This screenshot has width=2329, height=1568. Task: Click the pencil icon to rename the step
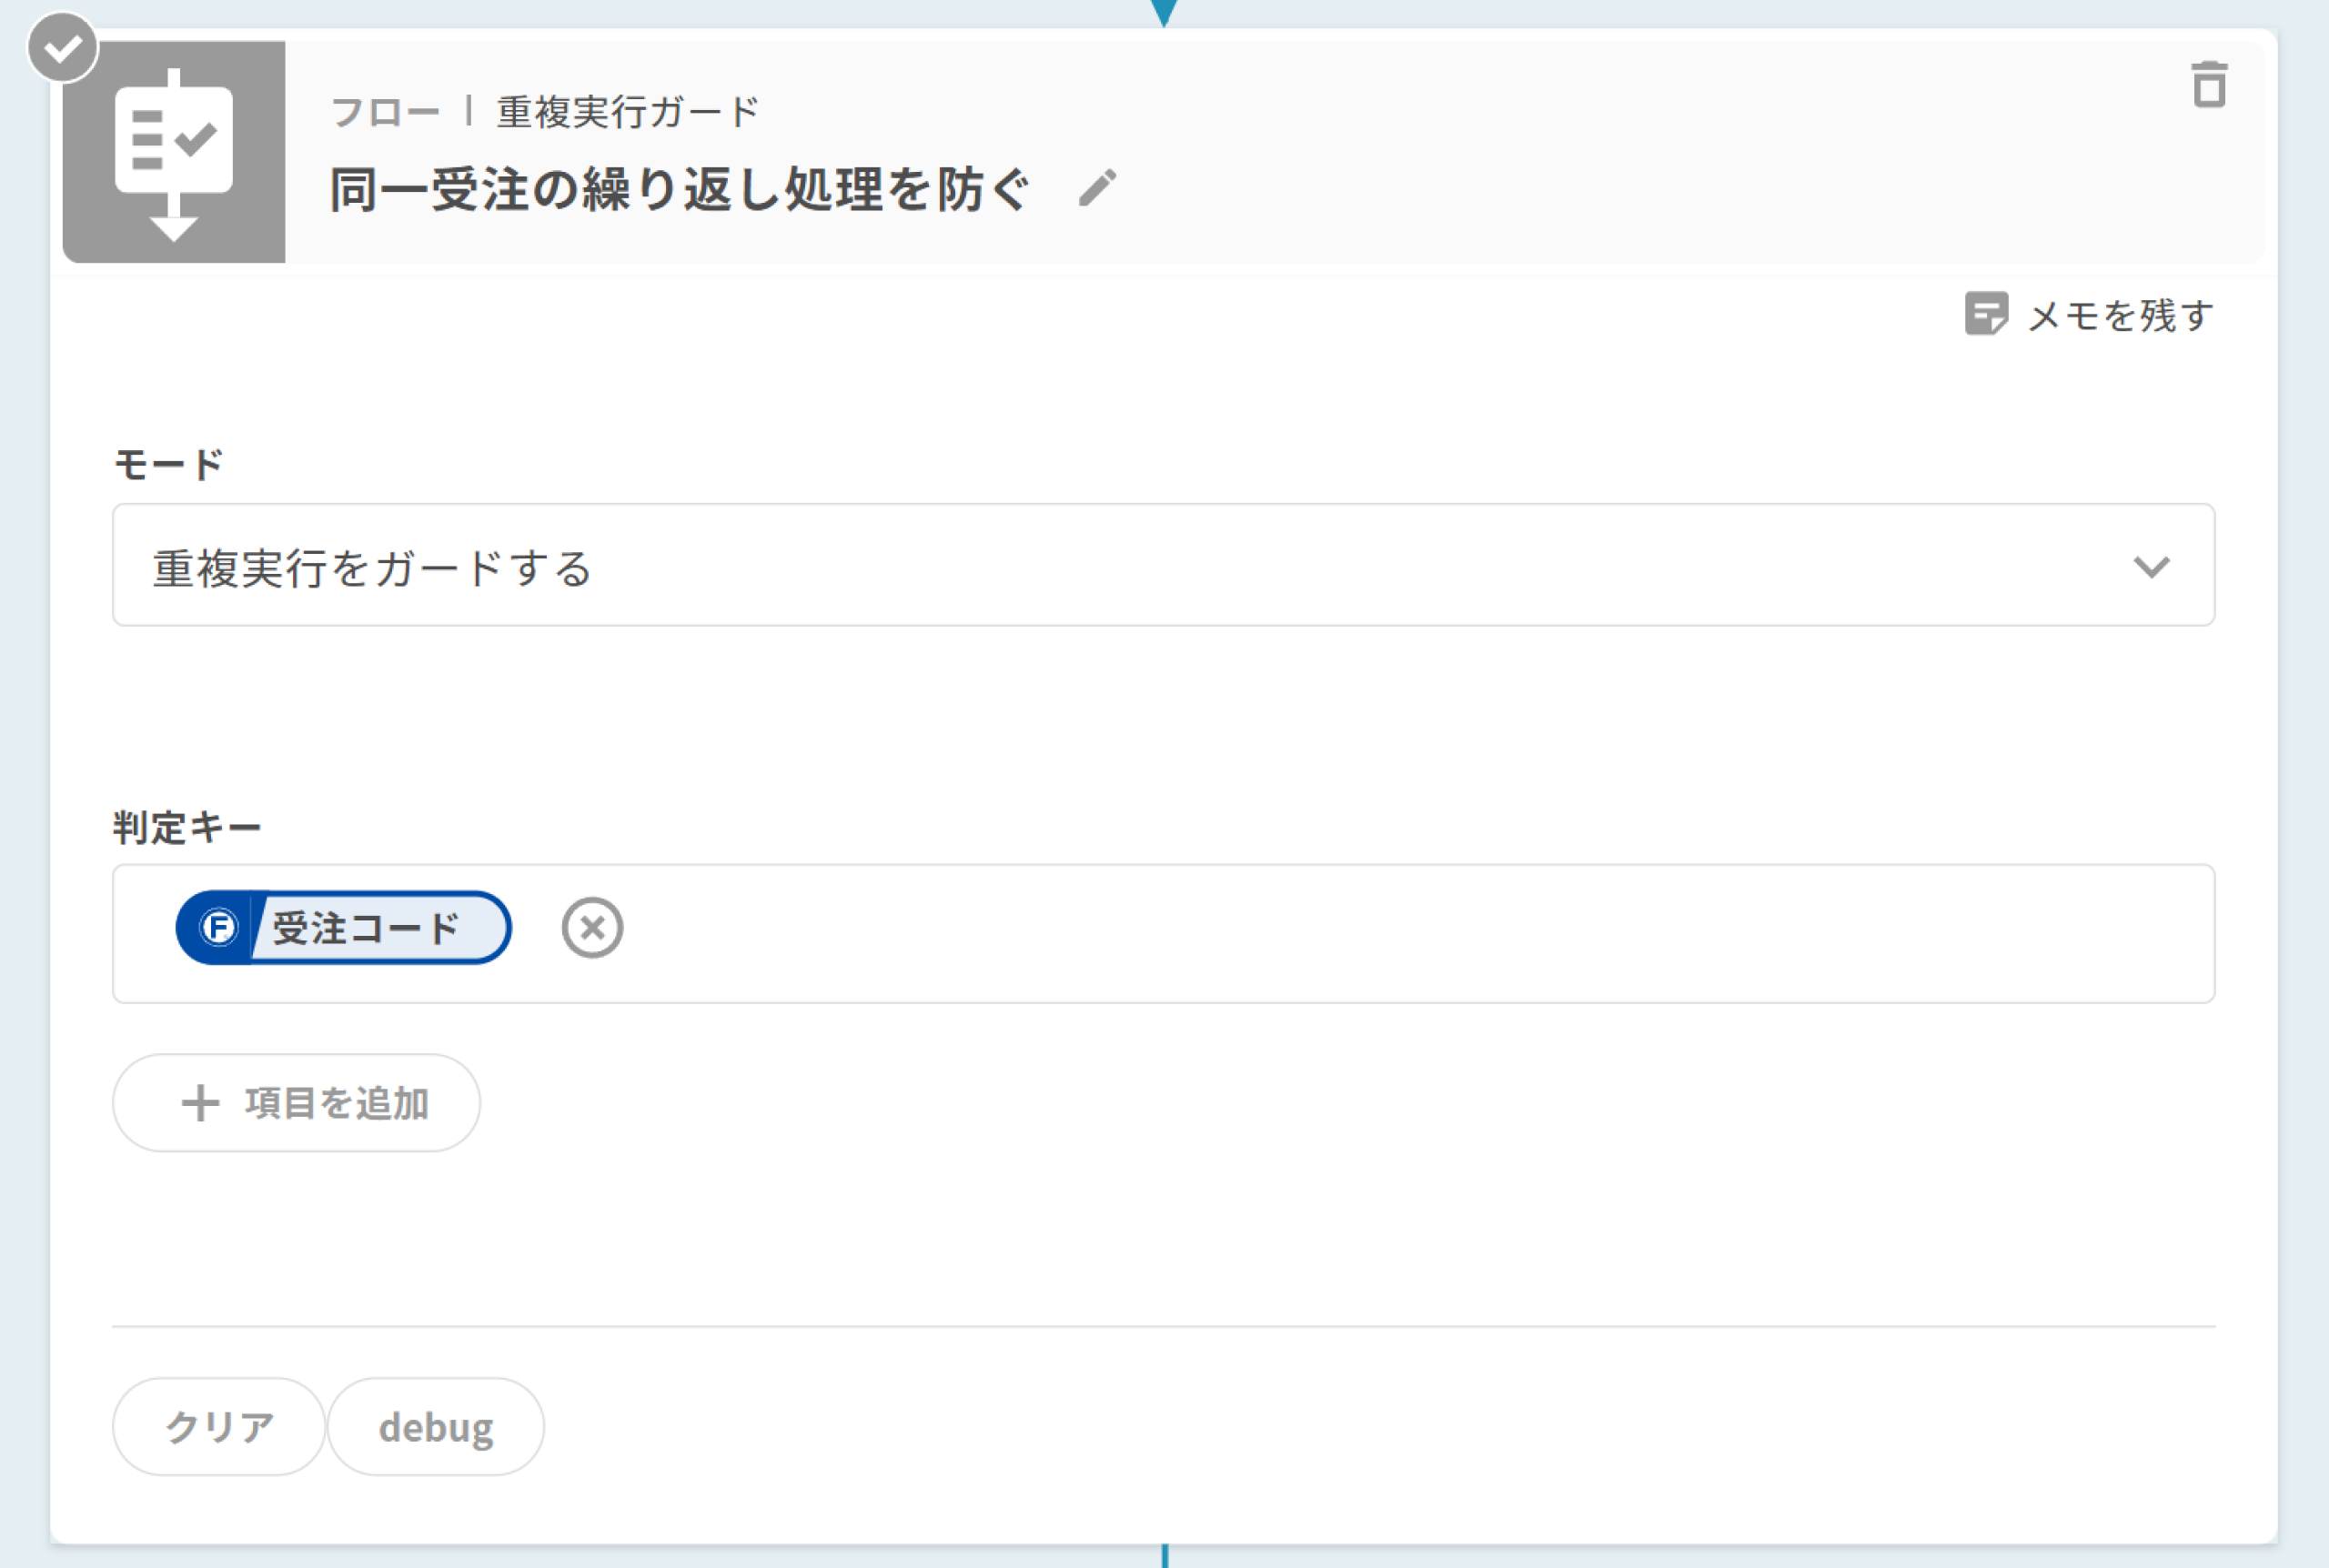1097,188
